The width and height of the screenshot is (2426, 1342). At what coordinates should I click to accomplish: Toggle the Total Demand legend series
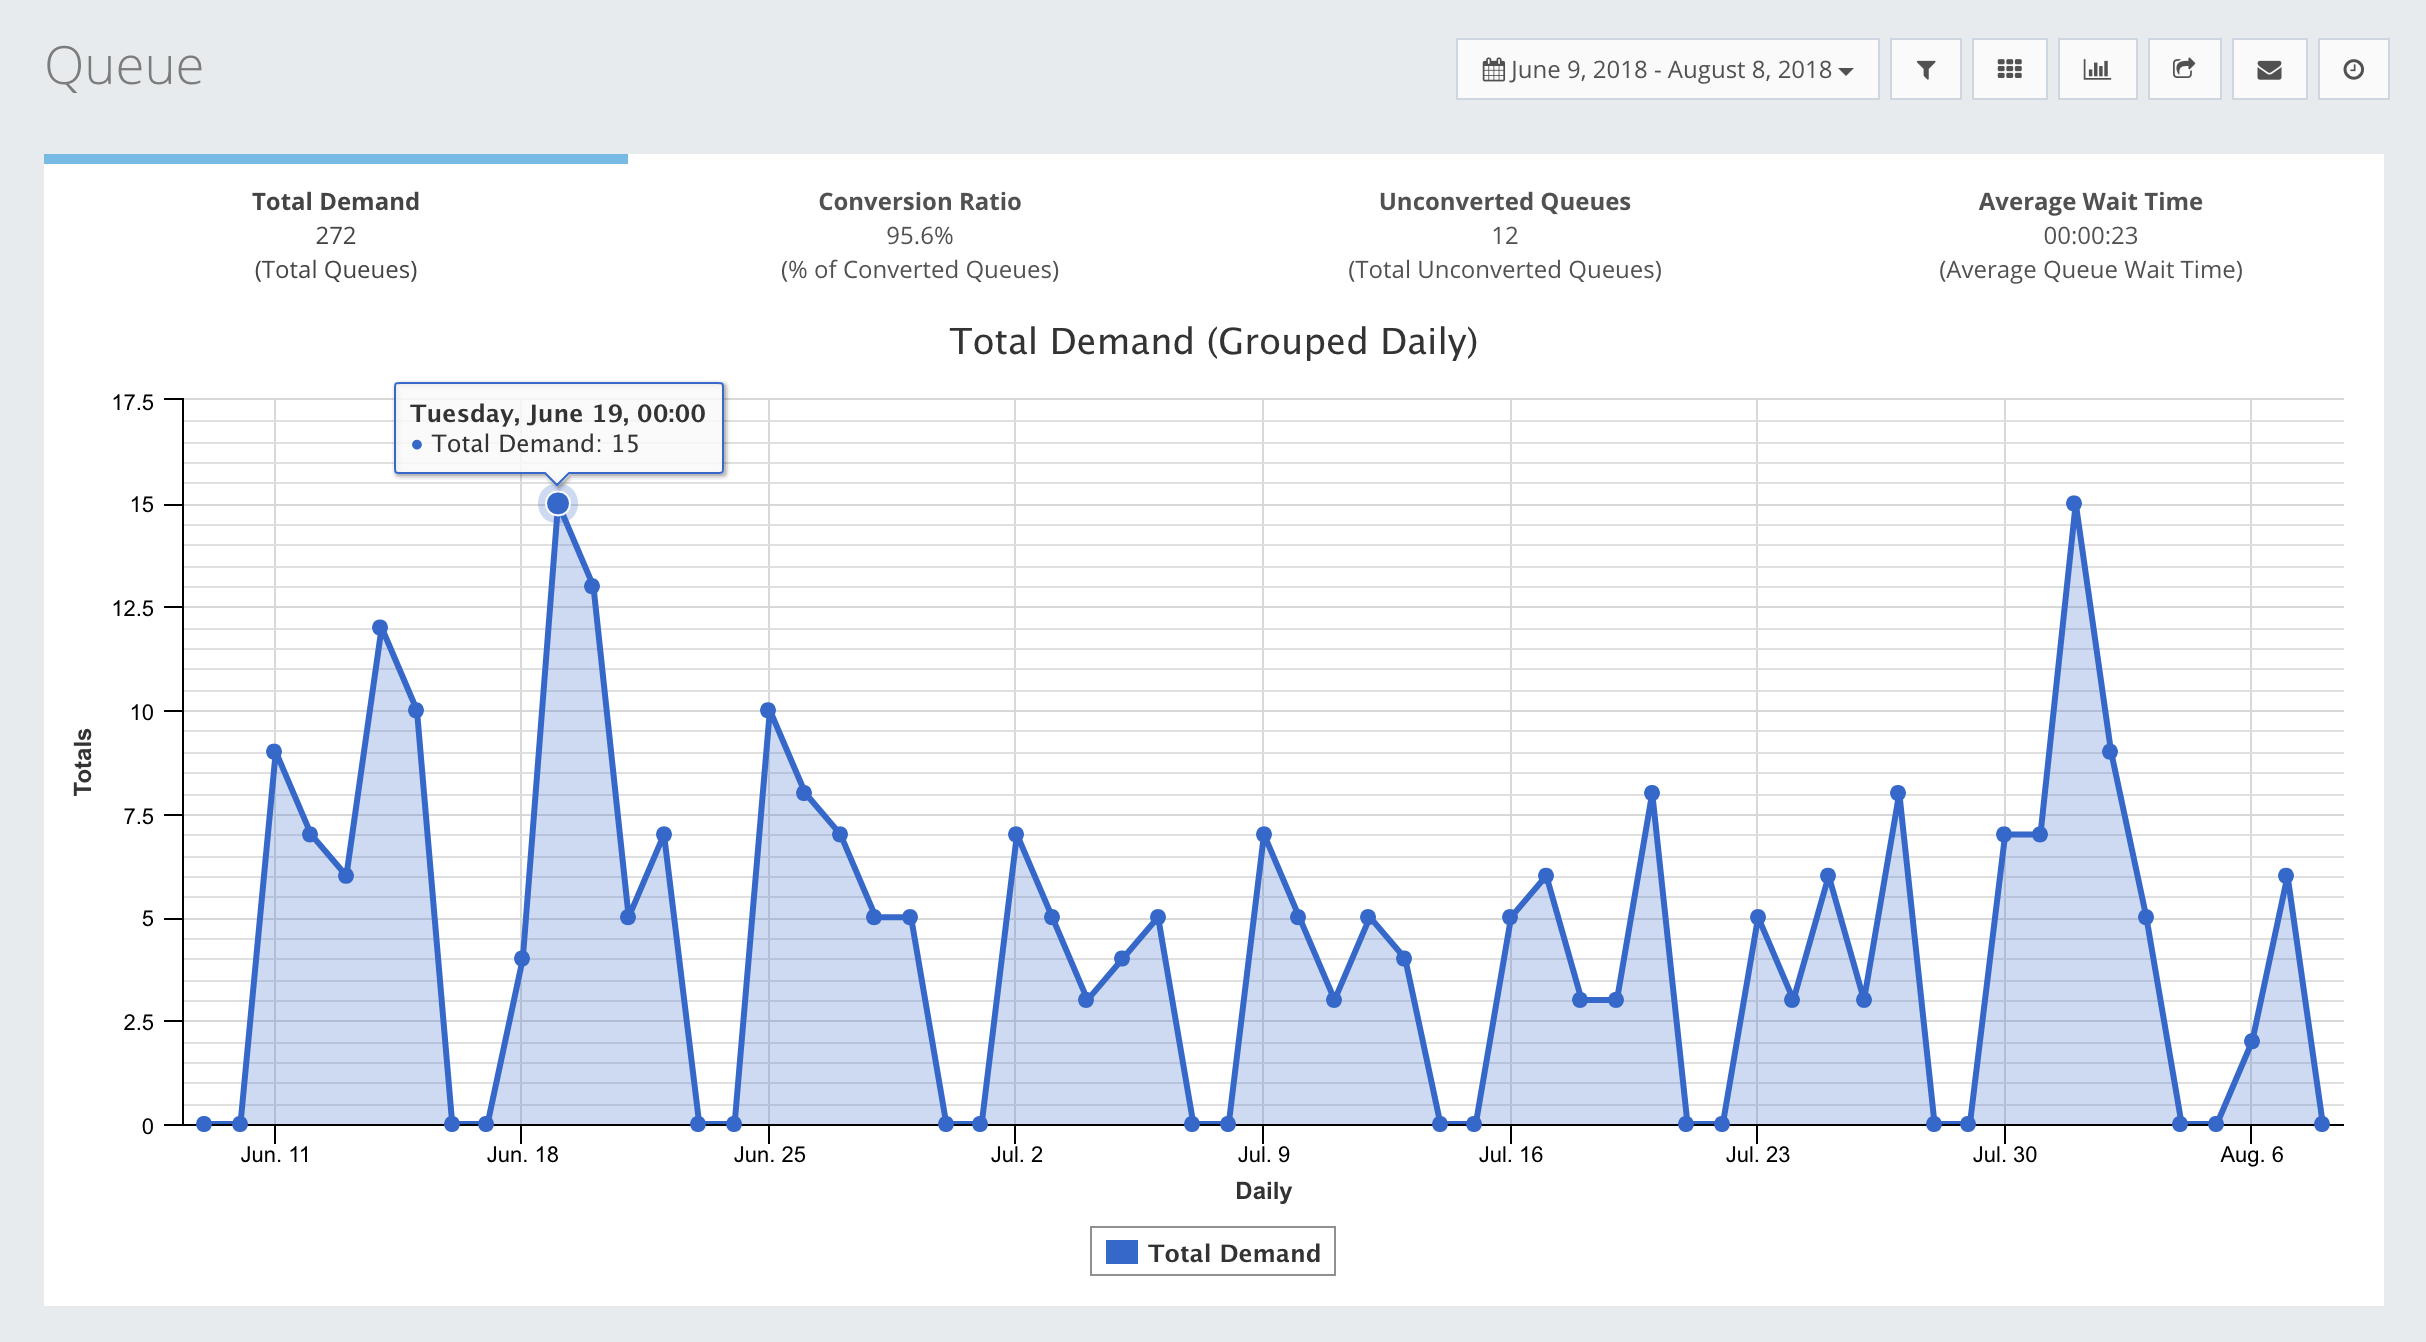coord(1233,1253)
